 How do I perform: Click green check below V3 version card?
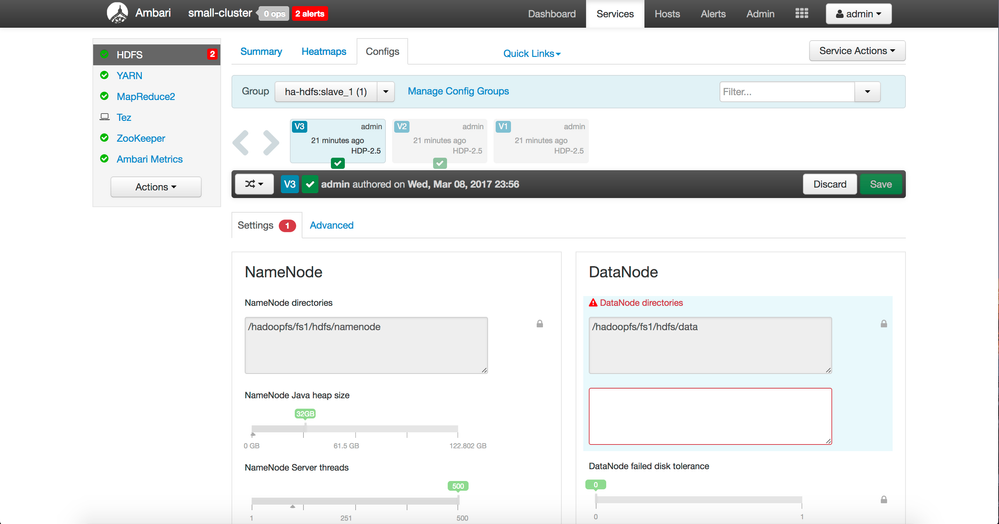pyautogui.click(x=338, y=163)
